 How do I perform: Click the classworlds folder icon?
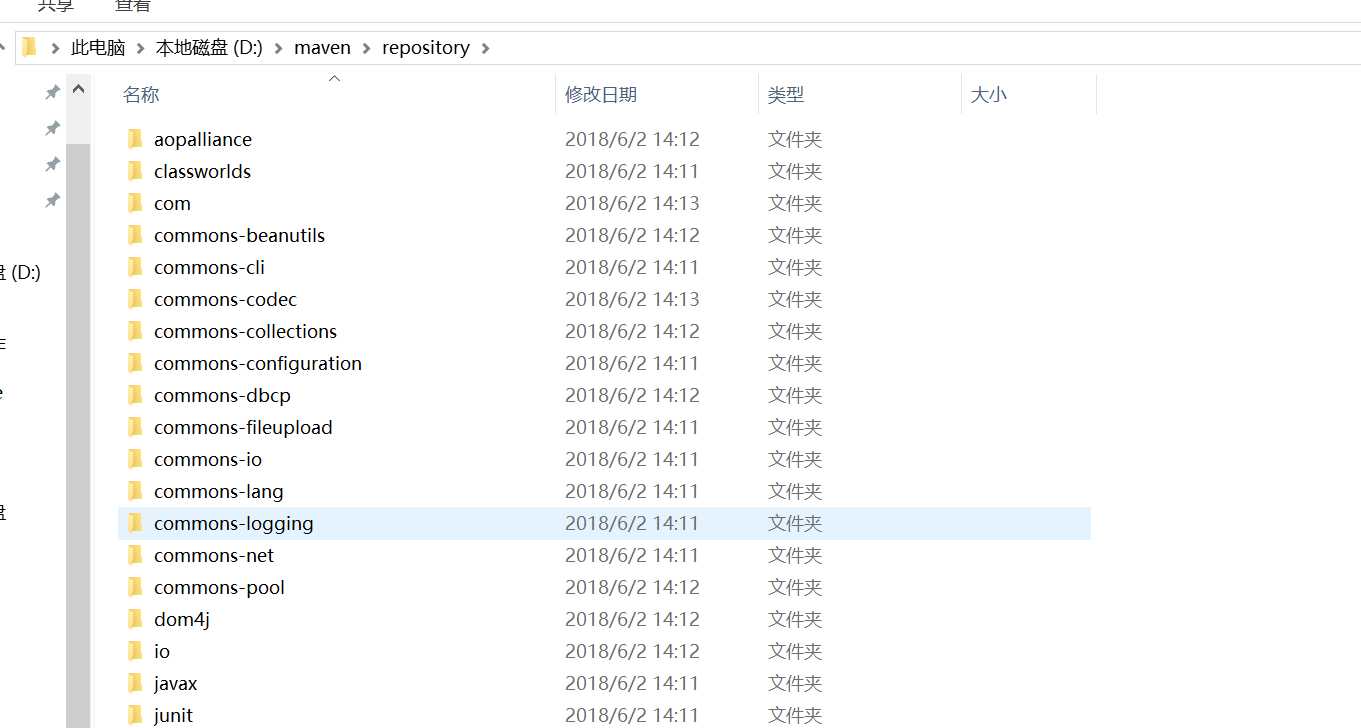pyautogui.click(x=136, y=171)
